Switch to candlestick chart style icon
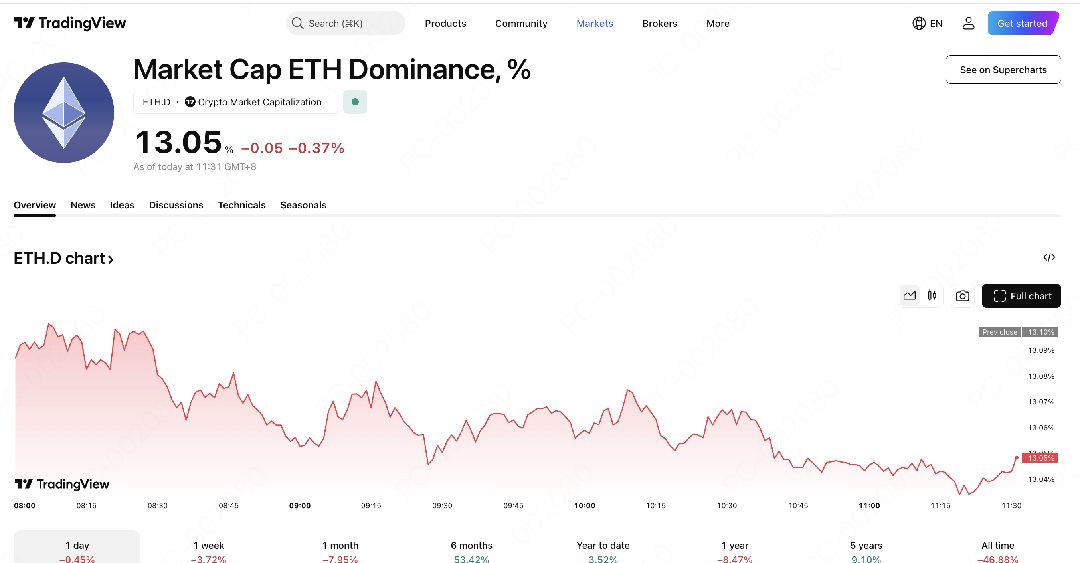This screenshot has height=563, width=1080. (x=932, y=296)
